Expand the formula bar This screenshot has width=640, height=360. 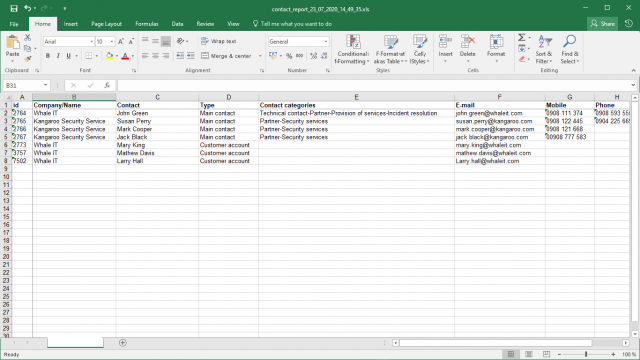pyautogui.click(x=633, y=85)
